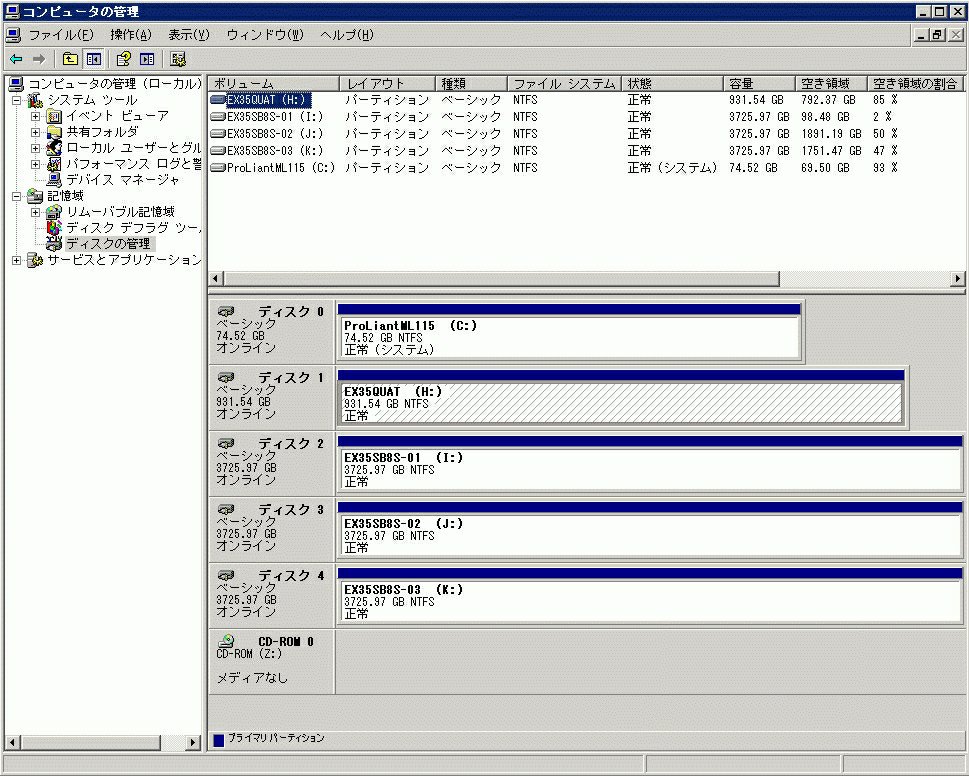
Task: Open the ウィンドウ(W) menu
Action: (x=264, y=35)
